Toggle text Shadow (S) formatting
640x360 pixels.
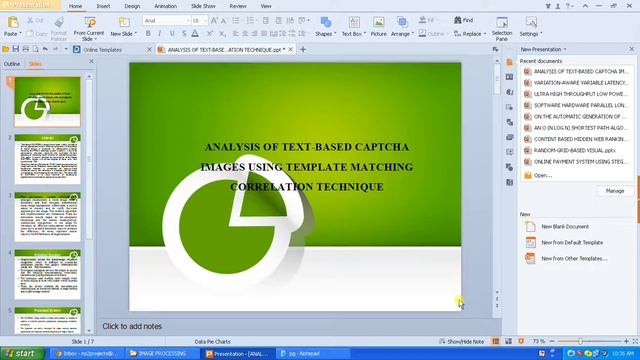pos(184,33)
